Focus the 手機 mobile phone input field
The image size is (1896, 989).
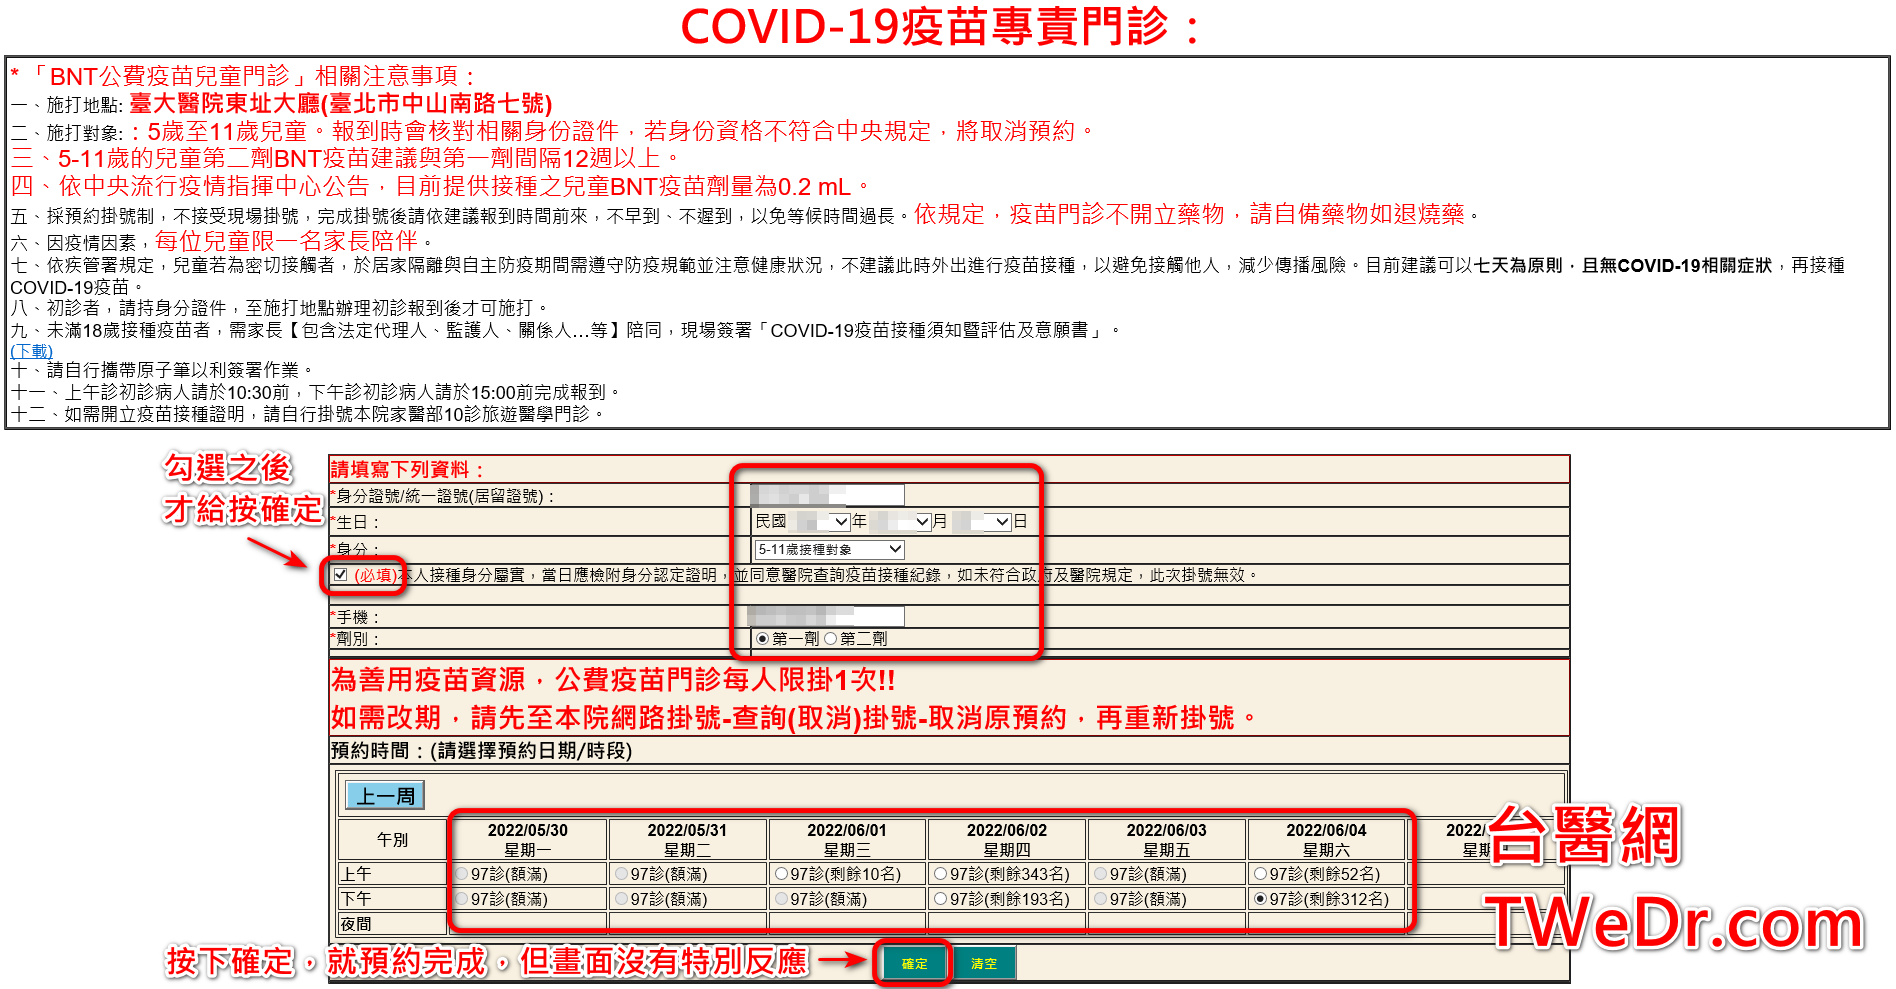826,616
